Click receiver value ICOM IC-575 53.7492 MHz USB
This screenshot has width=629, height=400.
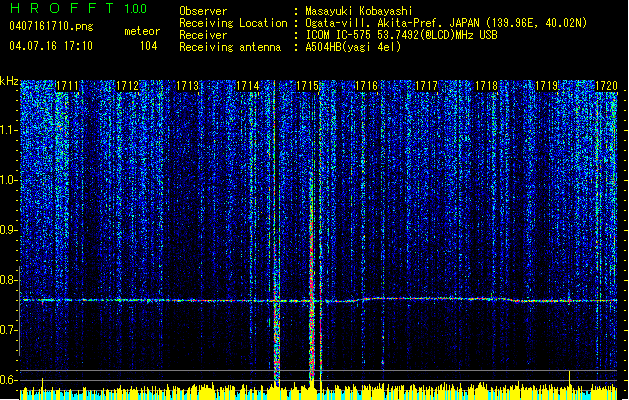click(401, 35)
